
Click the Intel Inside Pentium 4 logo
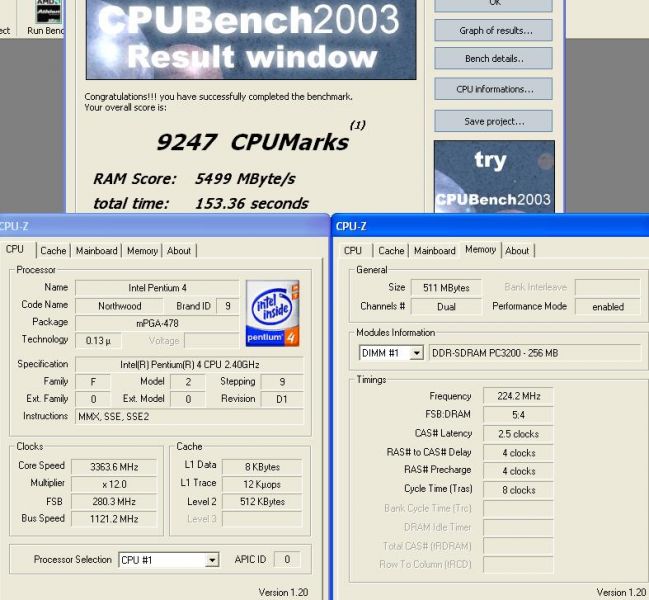[272, 313]
